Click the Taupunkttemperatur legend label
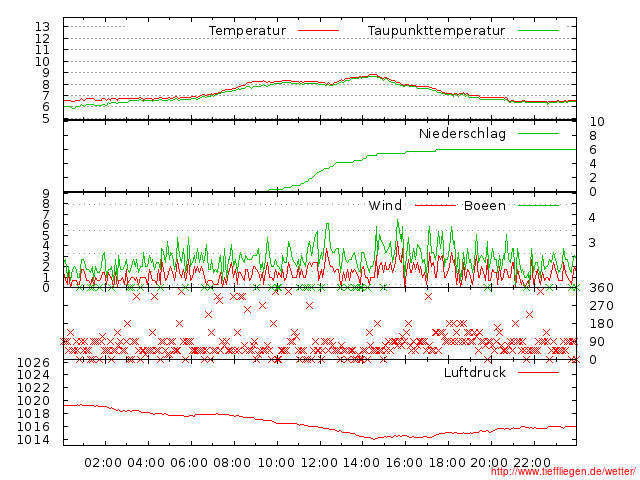The height and width of the screenshot is (480, 640). tap(436, 31)
